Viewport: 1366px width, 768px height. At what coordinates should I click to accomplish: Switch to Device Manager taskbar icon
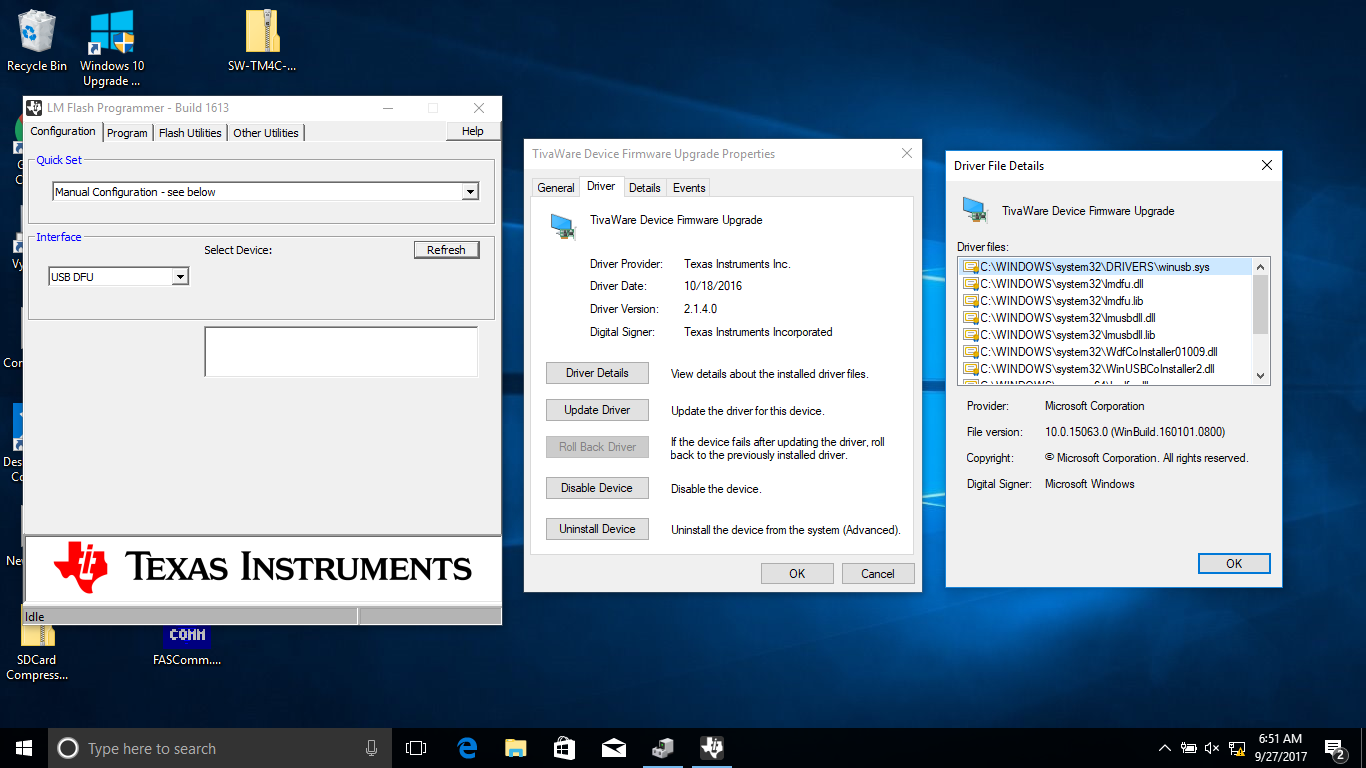(662, 748)
